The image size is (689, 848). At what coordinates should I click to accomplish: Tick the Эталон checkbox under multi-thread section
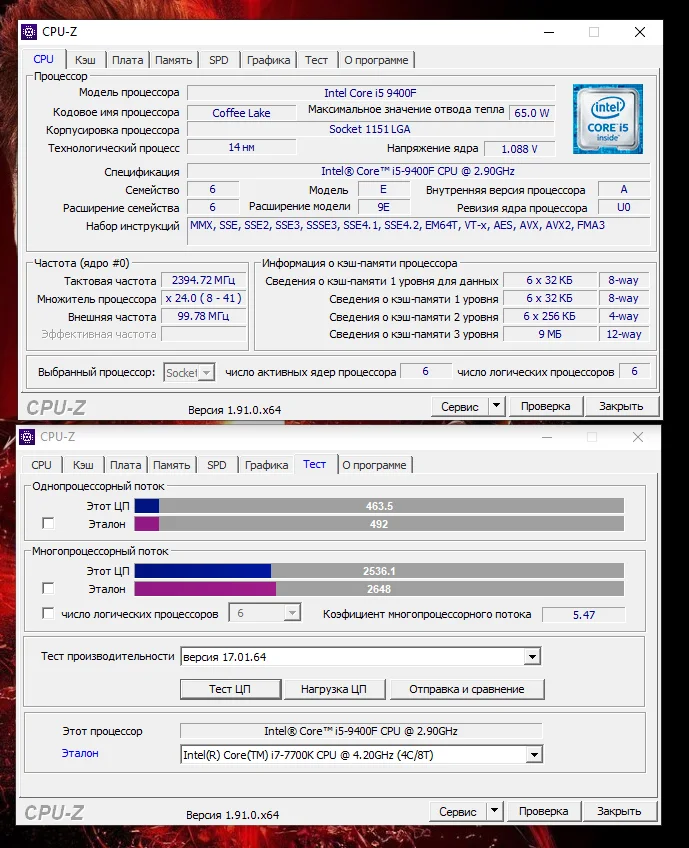[48, 588]
